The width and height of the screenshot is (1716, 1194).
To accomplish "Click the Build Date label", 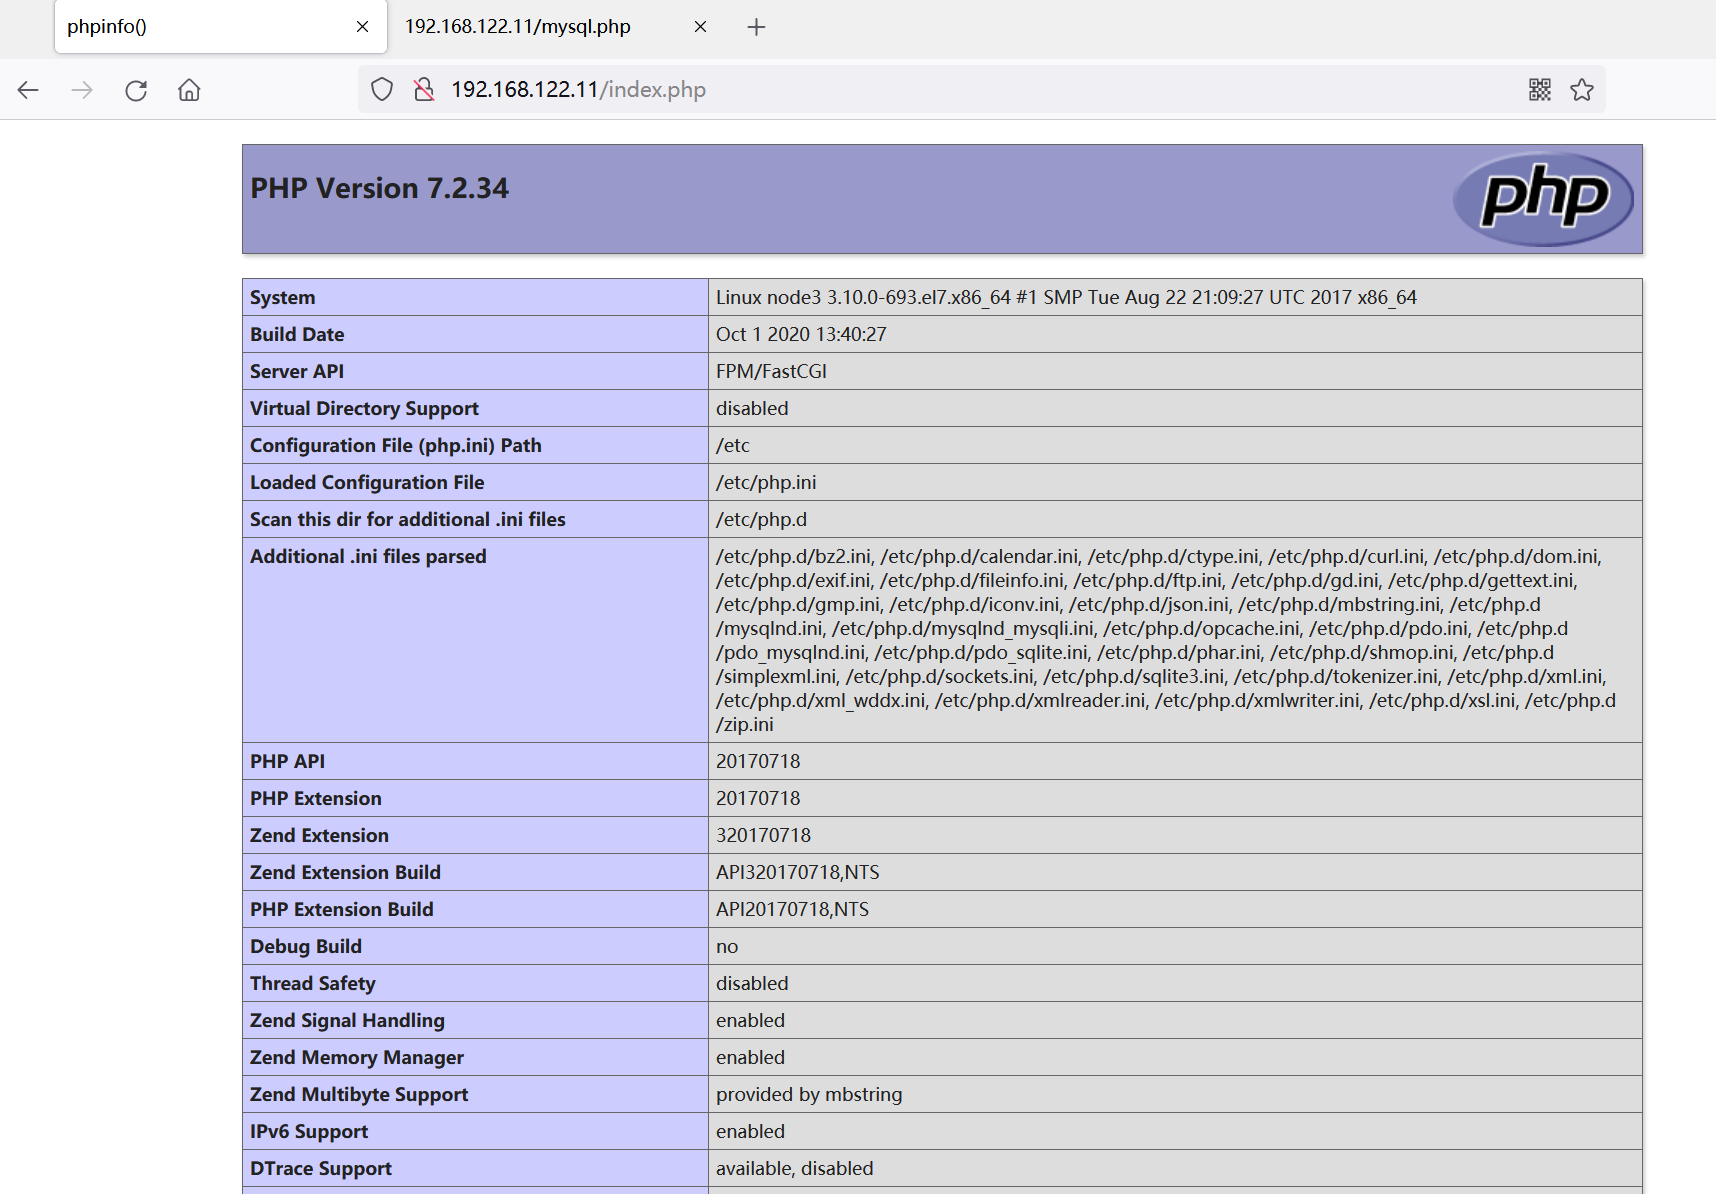I will pyautogui.click(x=297, y=334).
